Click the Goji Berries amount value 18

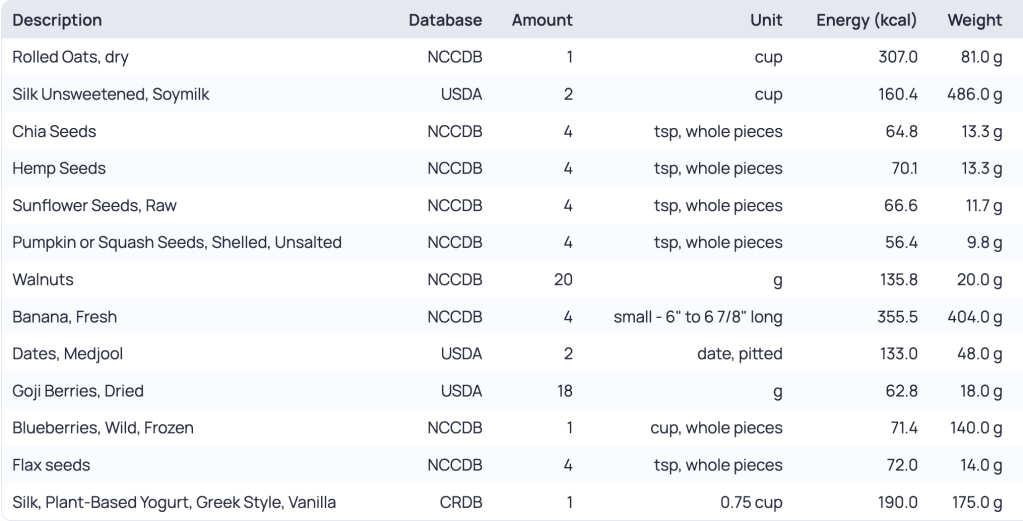[564, 391]
